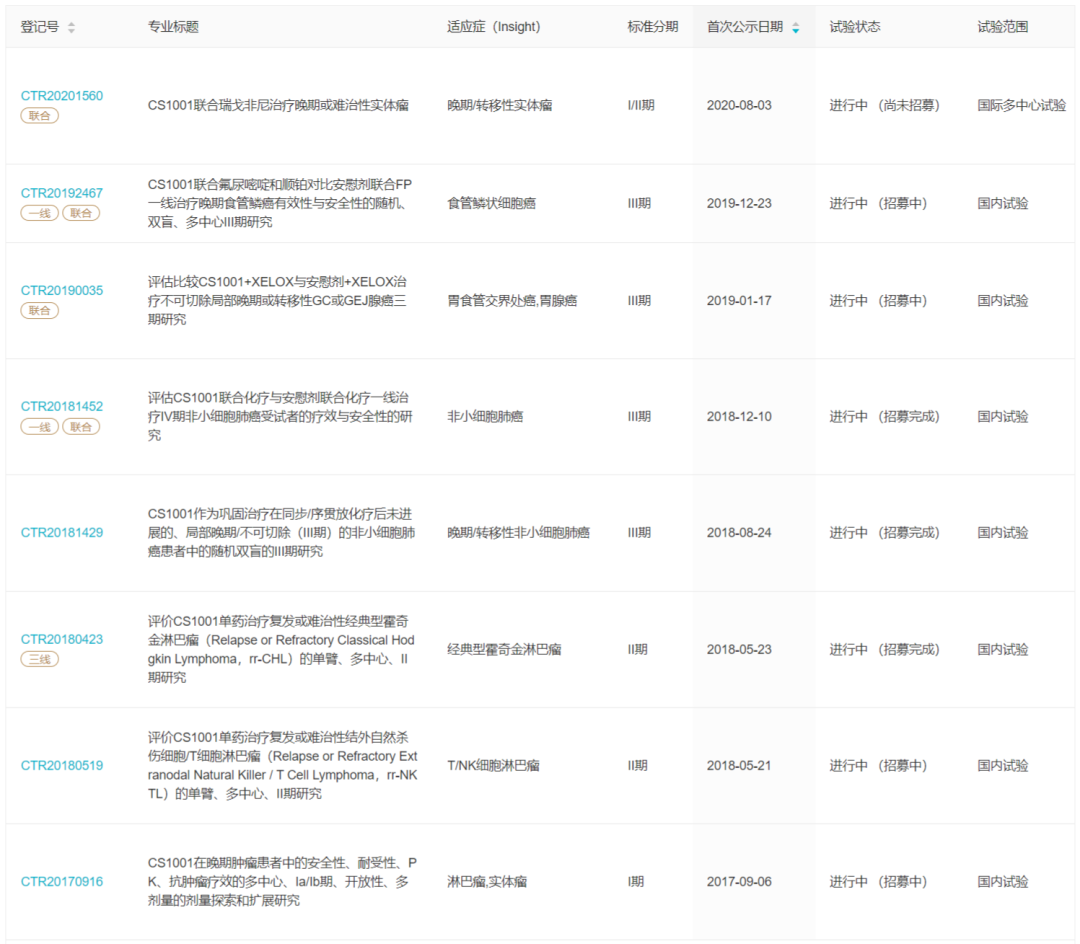
Task: Open trial CTR20192467 link
Action: point(62,193)
